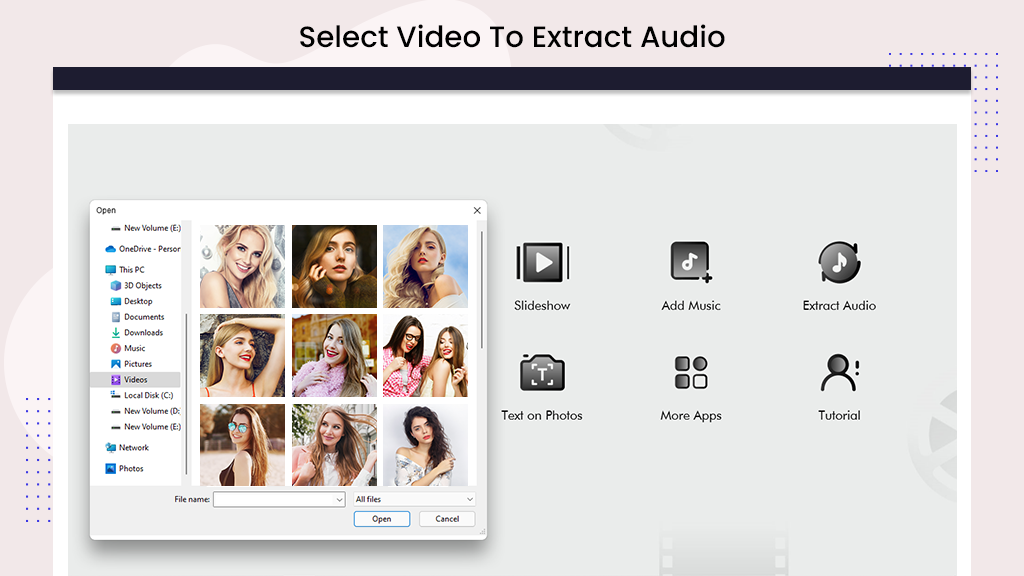Select the Extract Audio icon
The width and height of the screenshot is (1024, 576).
point(839,263)
